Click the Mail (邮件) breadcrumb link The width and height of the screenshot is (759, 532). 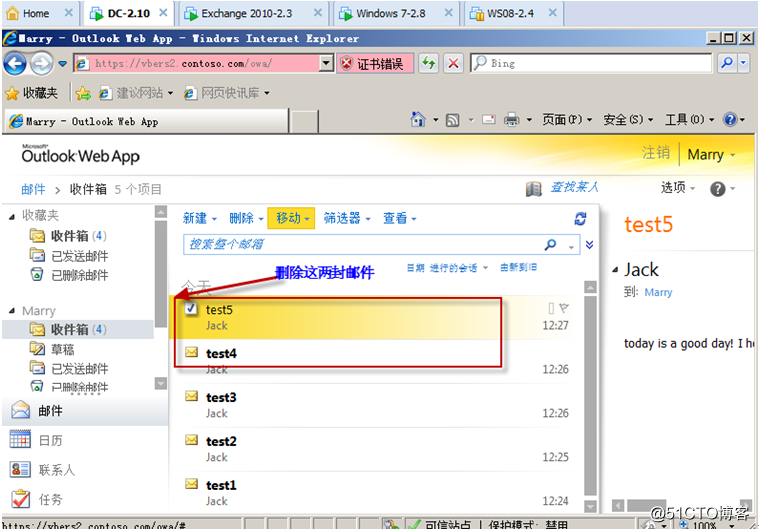[x=33, y=189]
